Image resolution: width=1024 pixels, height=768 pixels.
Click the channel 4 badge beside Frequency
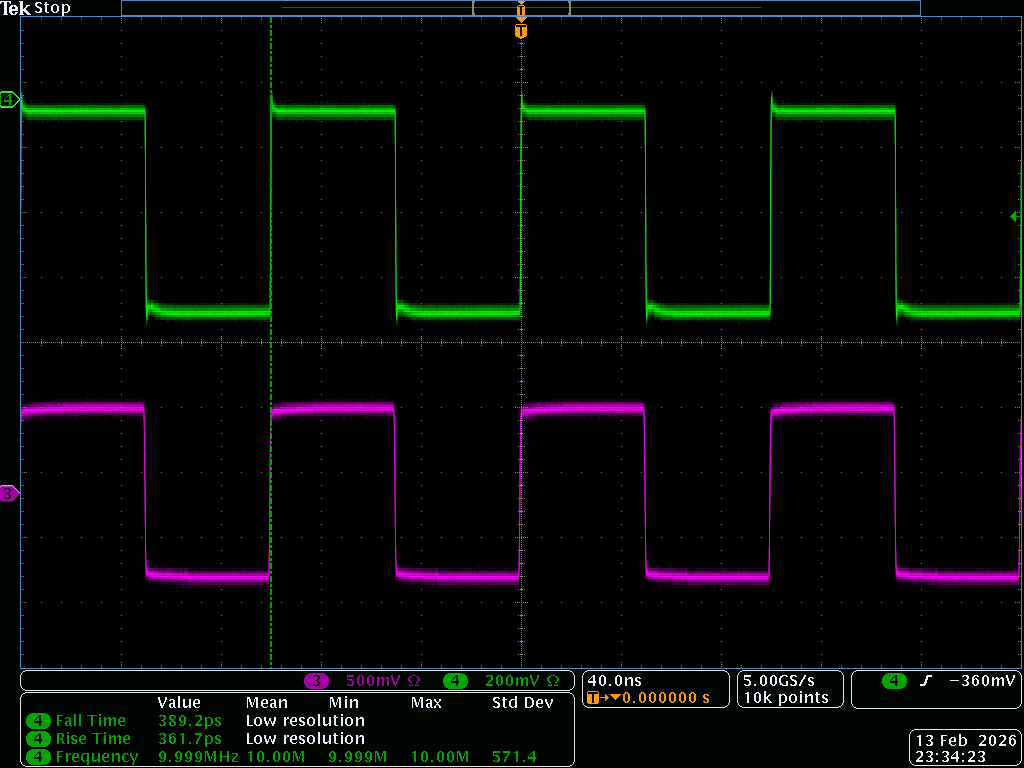(39, 756)
